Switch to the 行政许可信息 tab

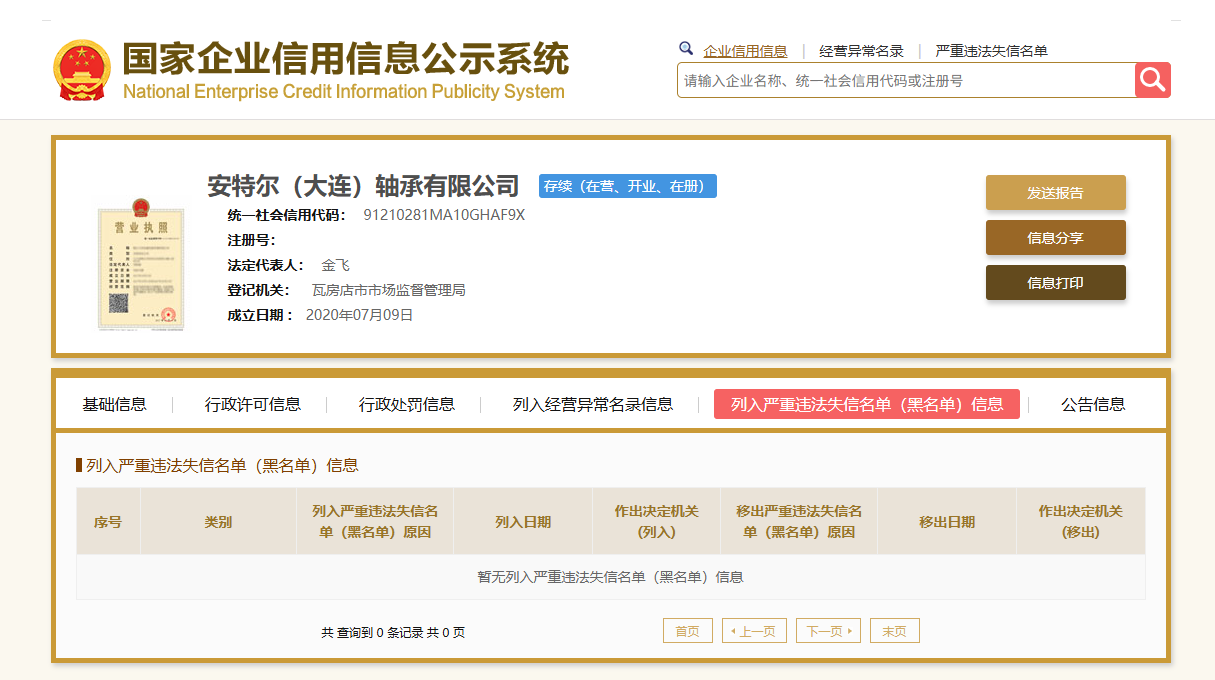[x=253, y=404]
